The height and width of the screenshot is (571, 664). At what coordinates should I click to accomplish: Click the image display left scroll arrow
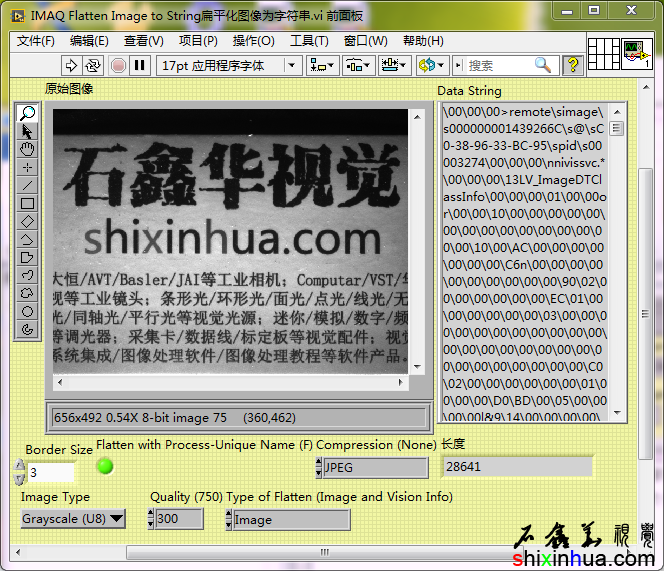tap(60, 383)
